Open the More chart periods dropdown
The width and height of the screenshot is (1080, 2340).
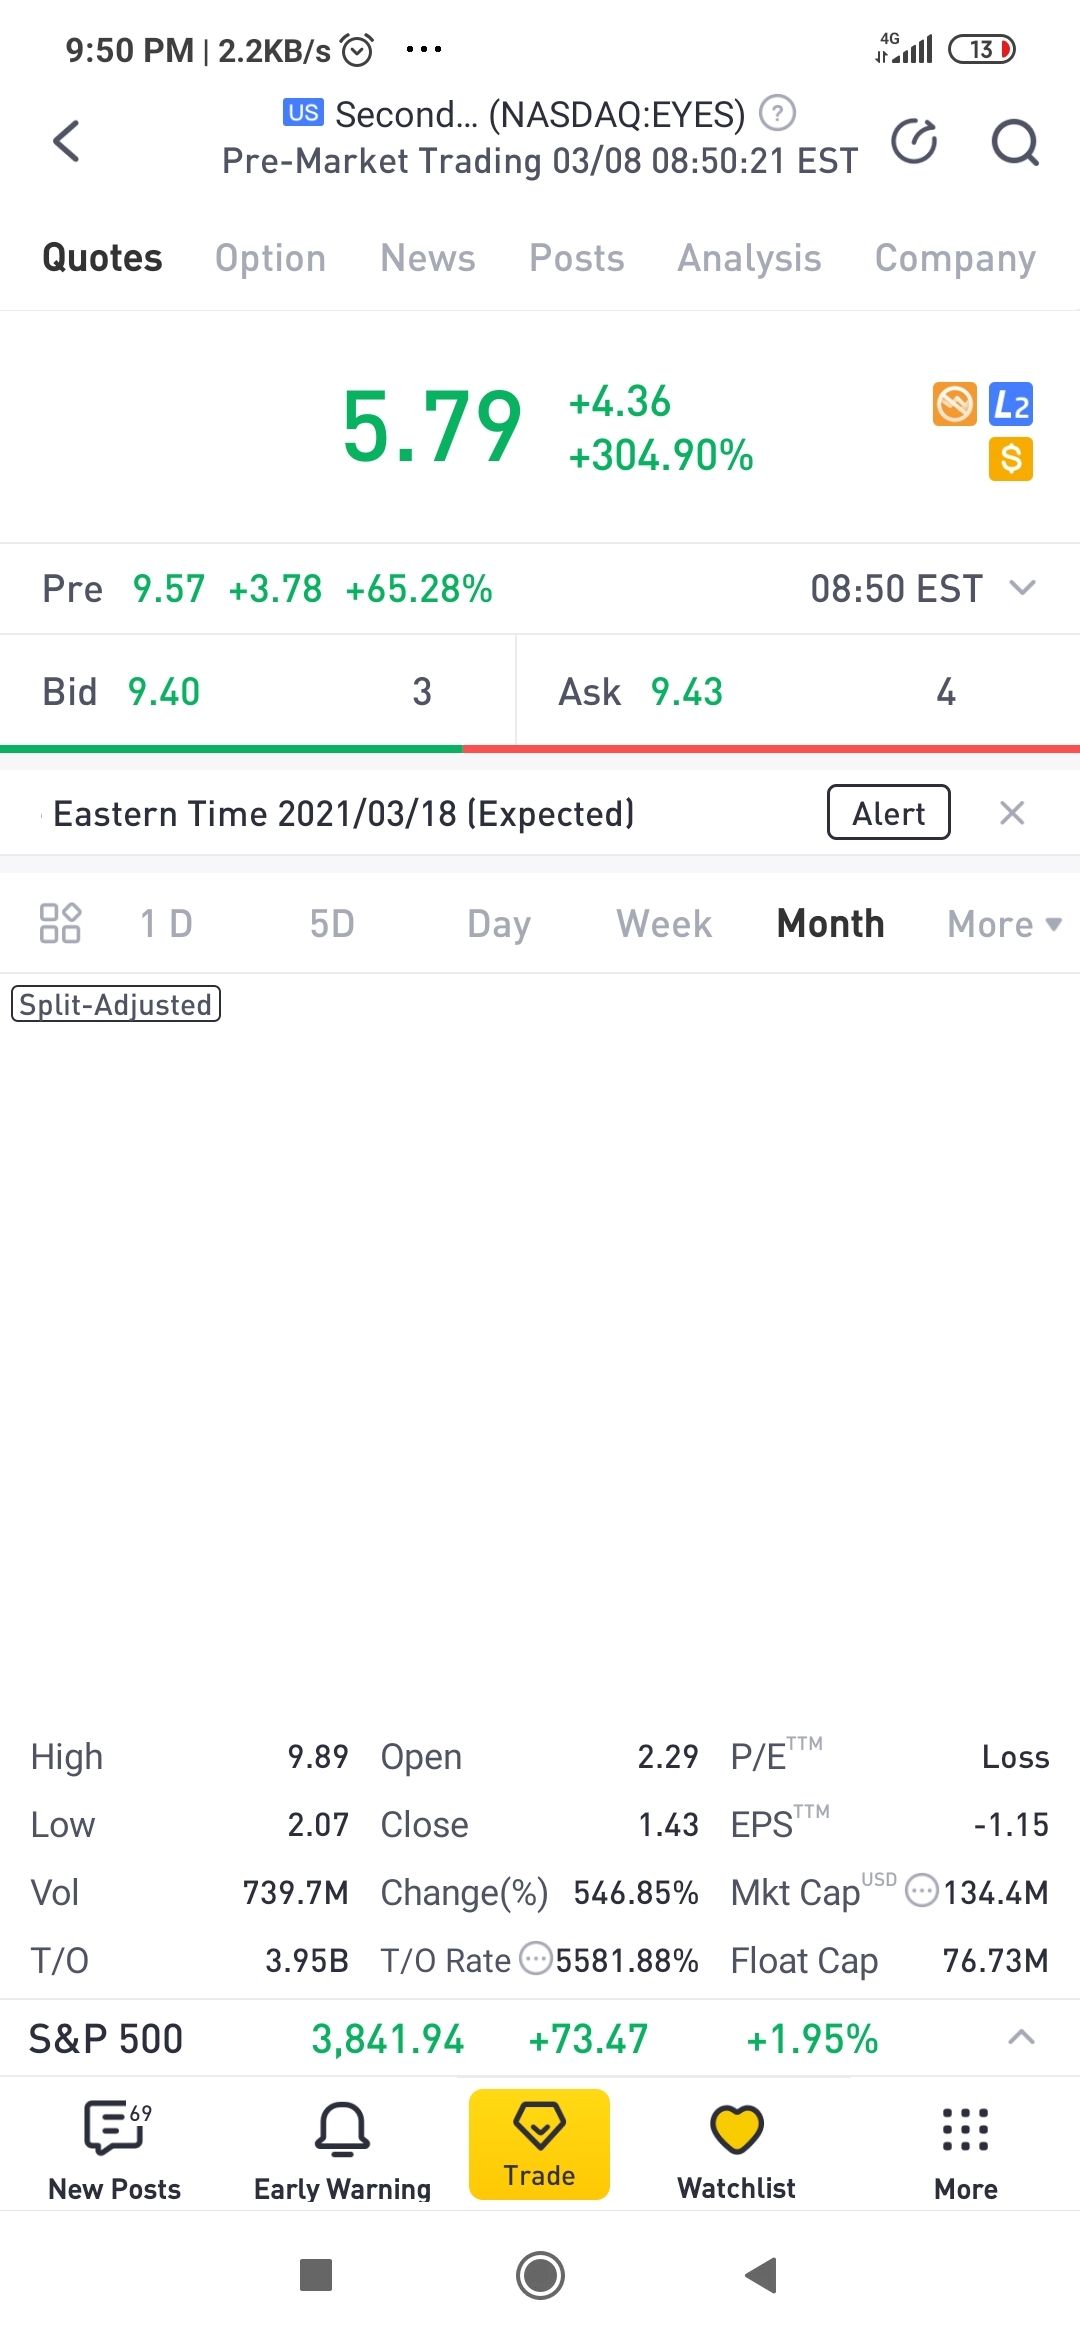click(1003, 924)
